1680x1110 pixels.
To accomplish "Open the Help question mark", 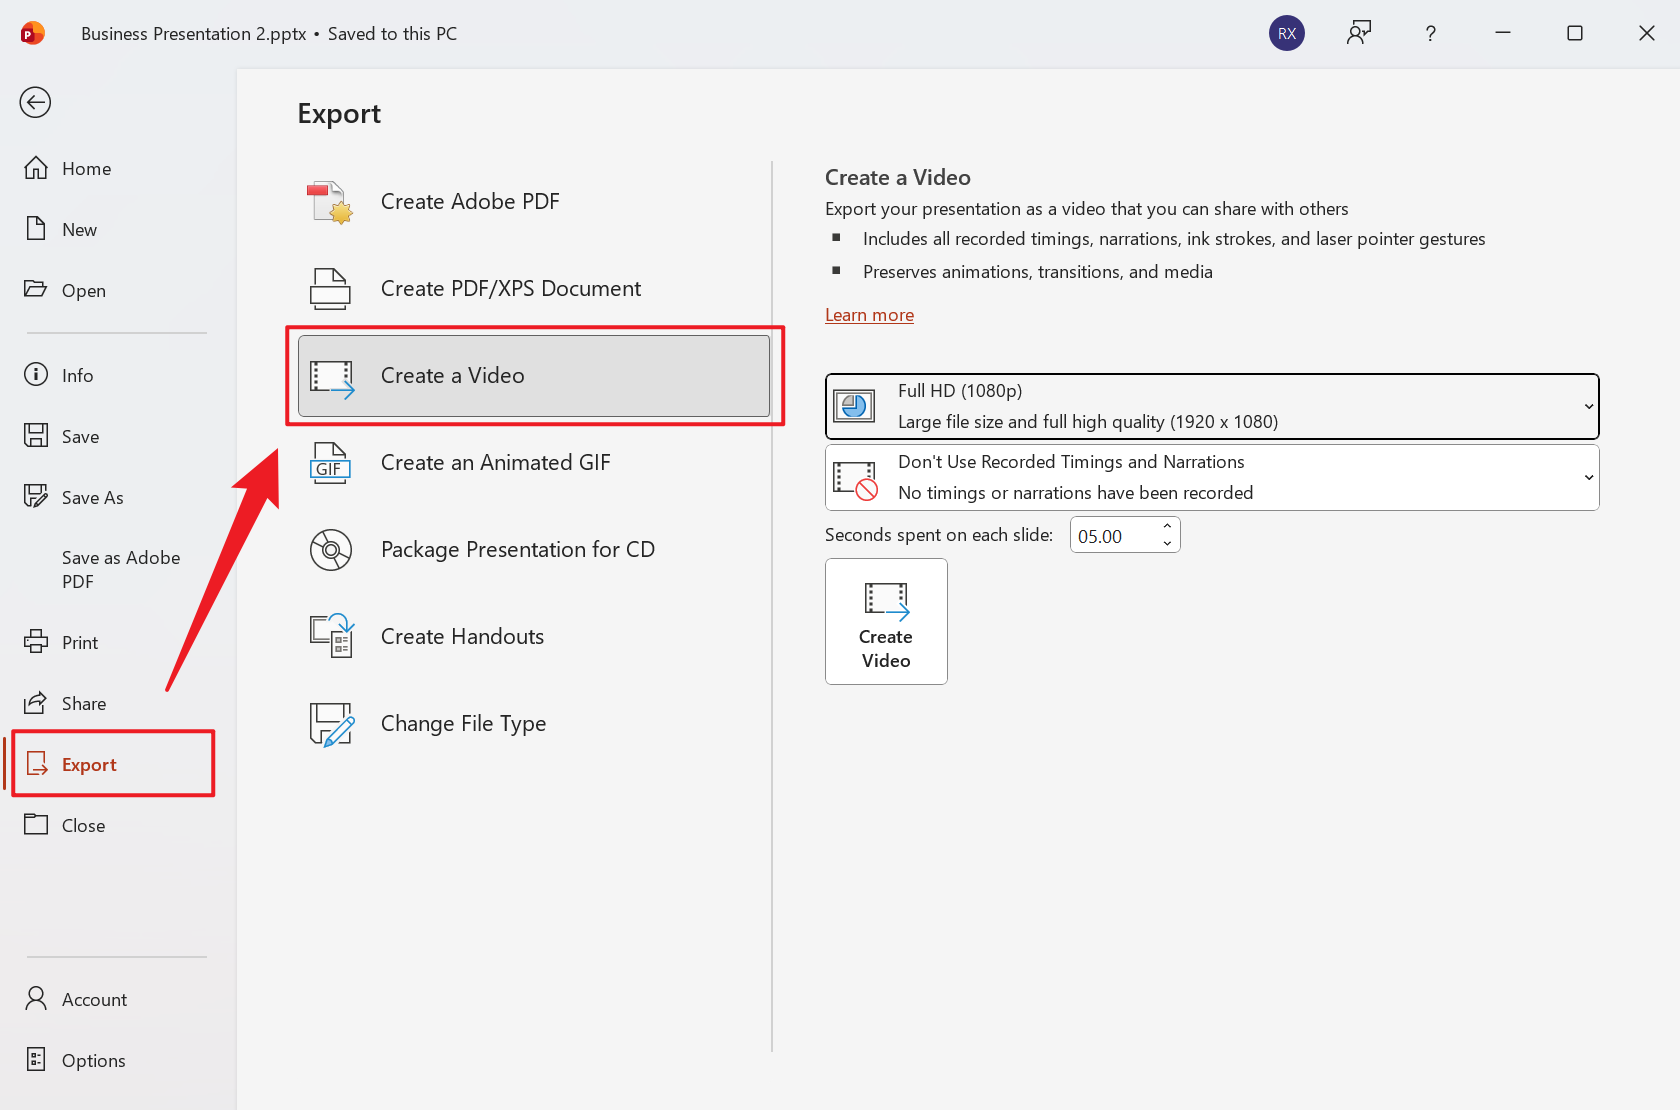I will click(x=1430, y=33).
